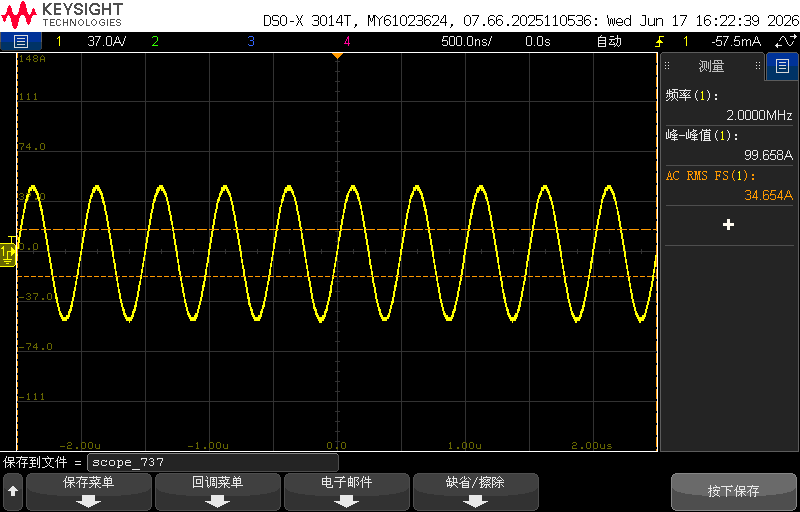Open the 保存菜单 softkey dropdown
This screenshot has height=512, width=800.
tap(89, 492)
